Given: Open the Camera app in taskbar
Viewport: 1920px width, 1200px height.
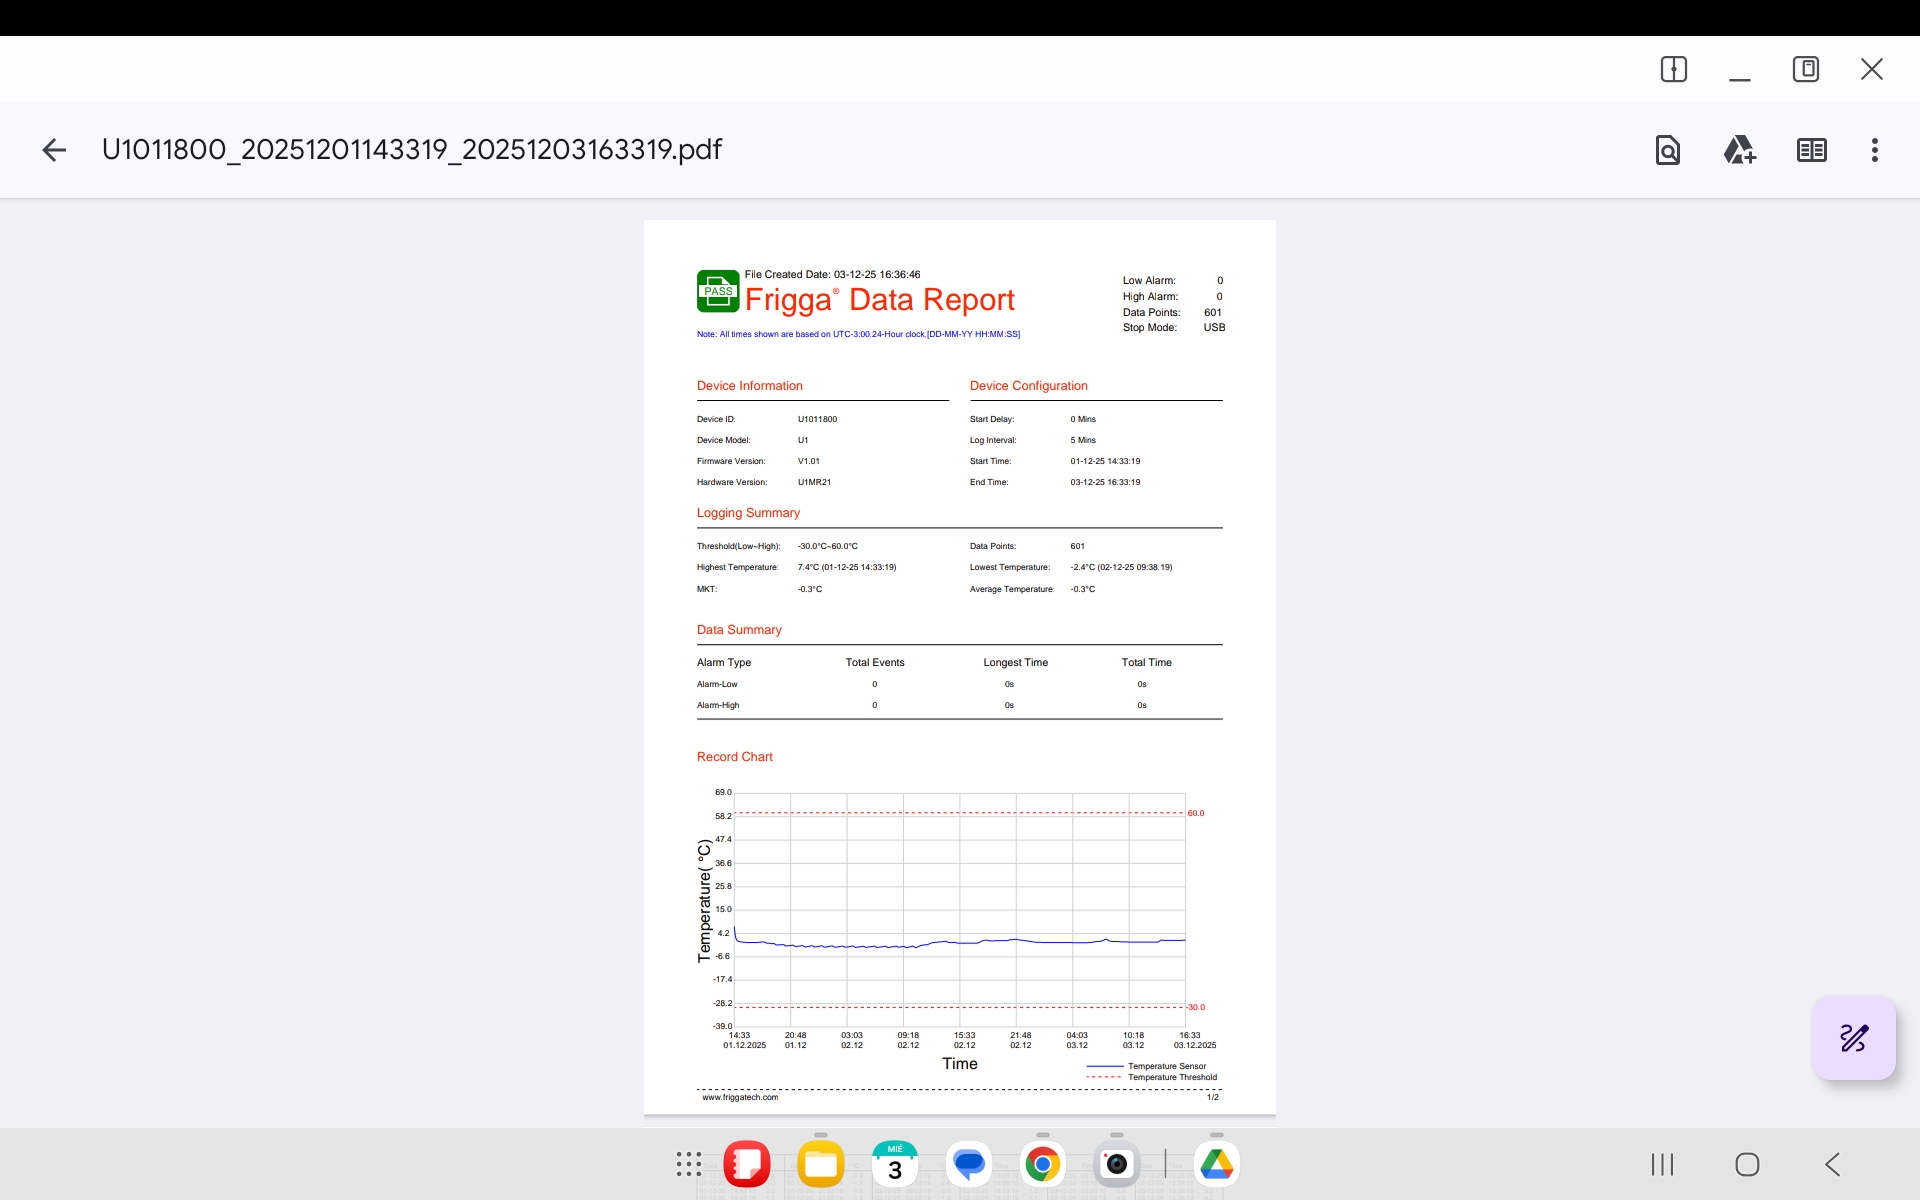Looking at the screenshot, I should coord(1116,1164).
